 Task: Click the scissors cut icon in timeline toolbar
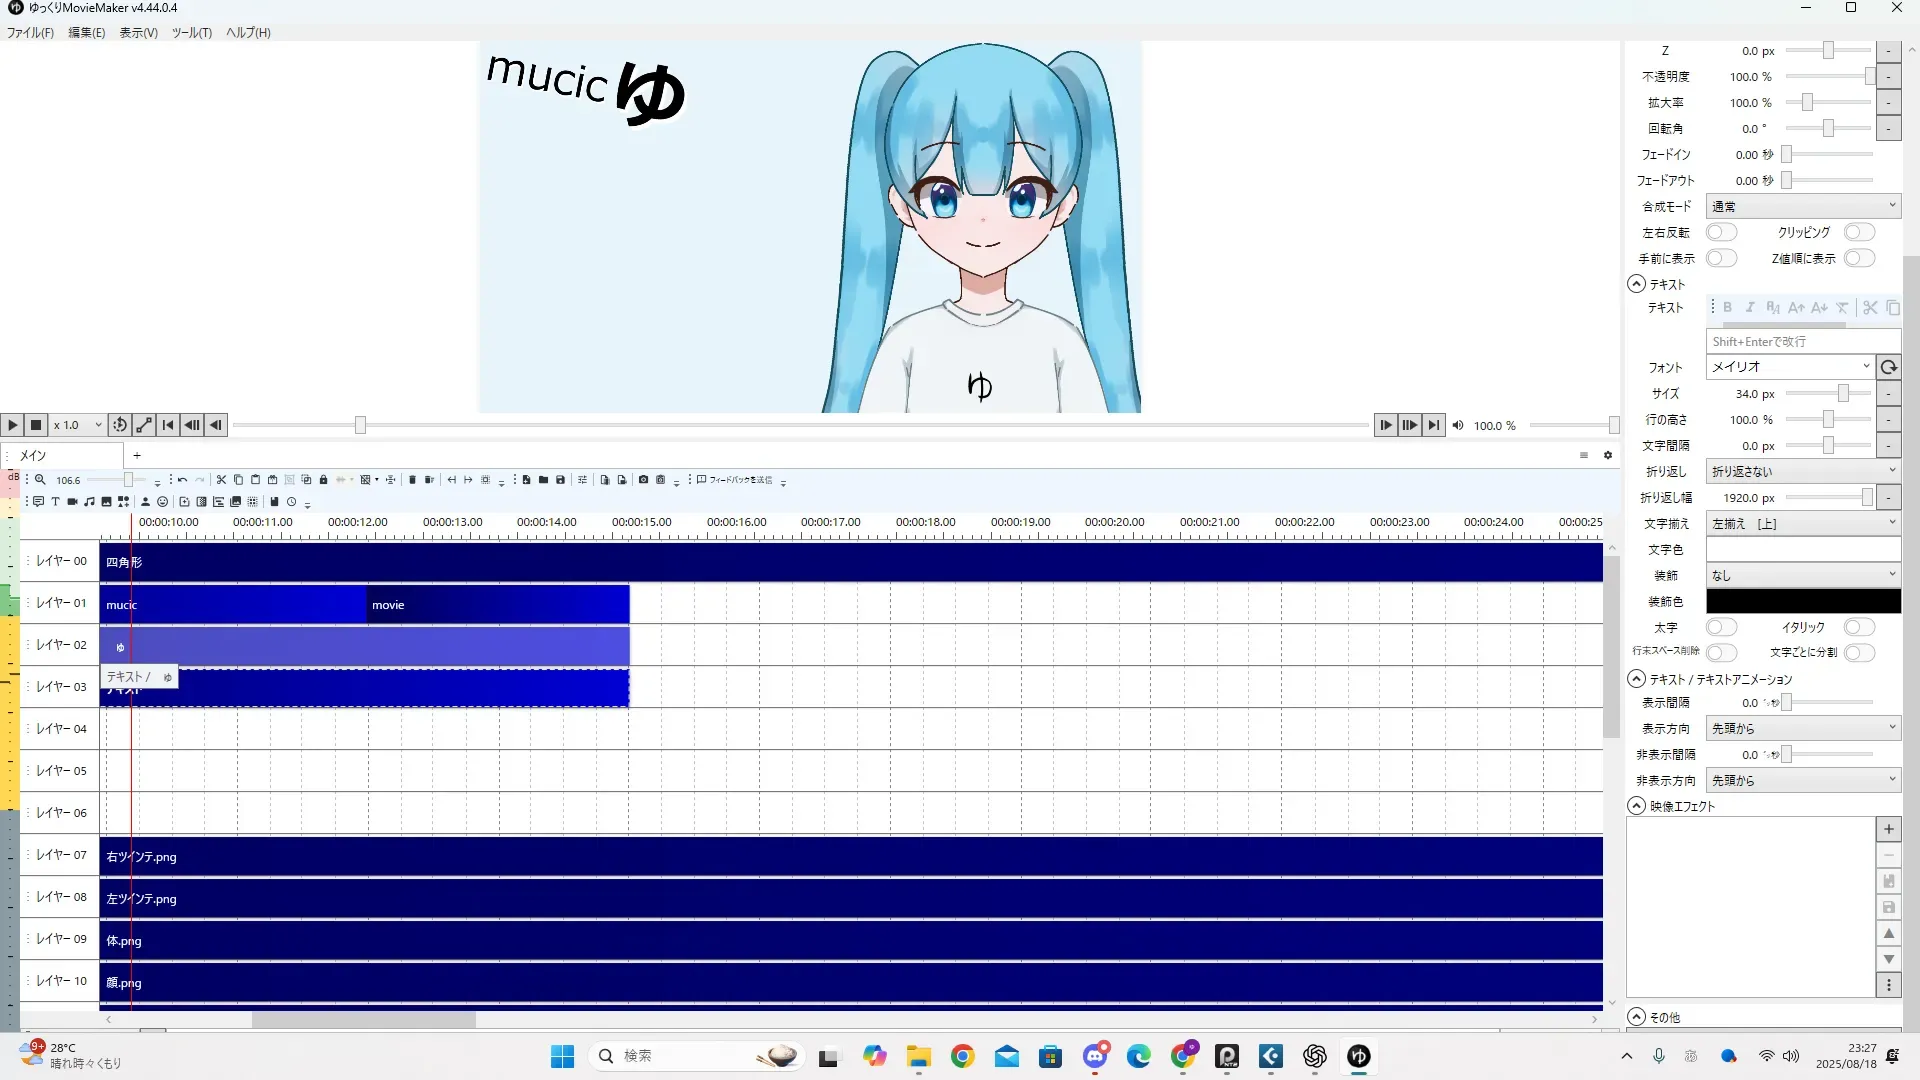tap(221, 480)
